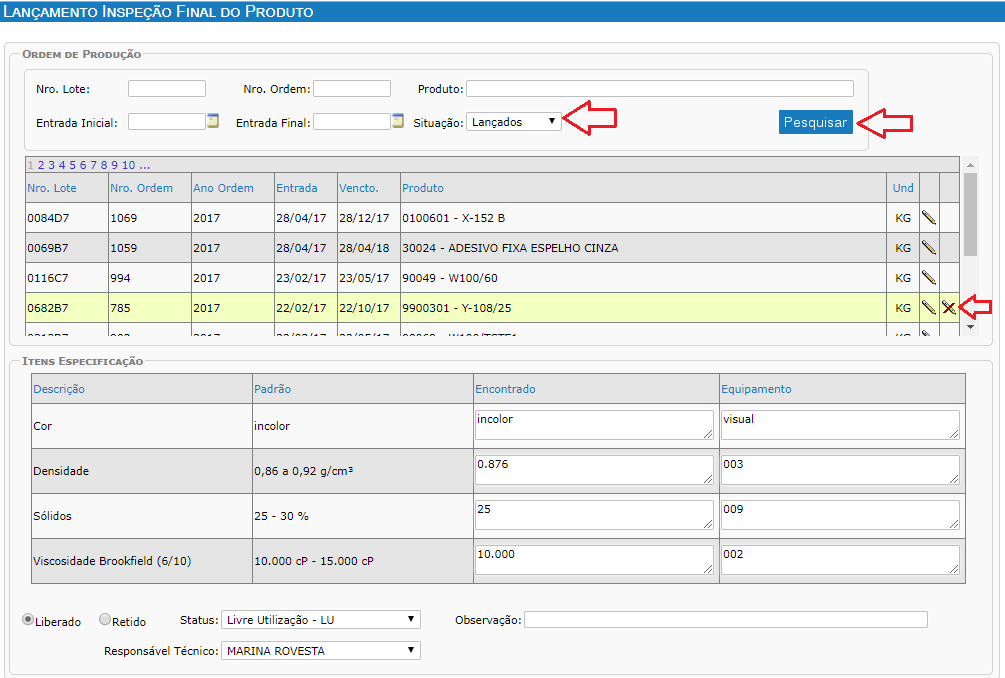Sort table by Ano Ordem column
Image resolution: width=1005 pixels, height=678 pixels.
click(x=224, y=188)
